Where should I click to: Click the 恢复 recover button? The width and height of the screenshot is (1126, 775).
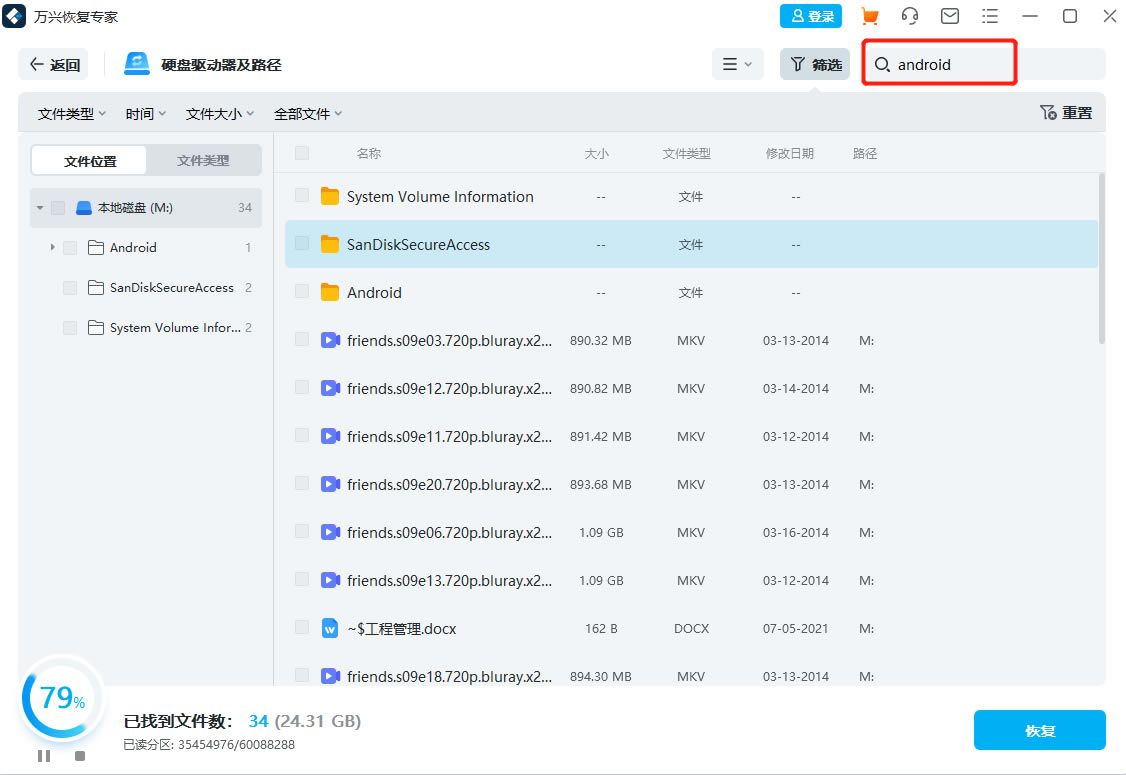coord(1040,730)
